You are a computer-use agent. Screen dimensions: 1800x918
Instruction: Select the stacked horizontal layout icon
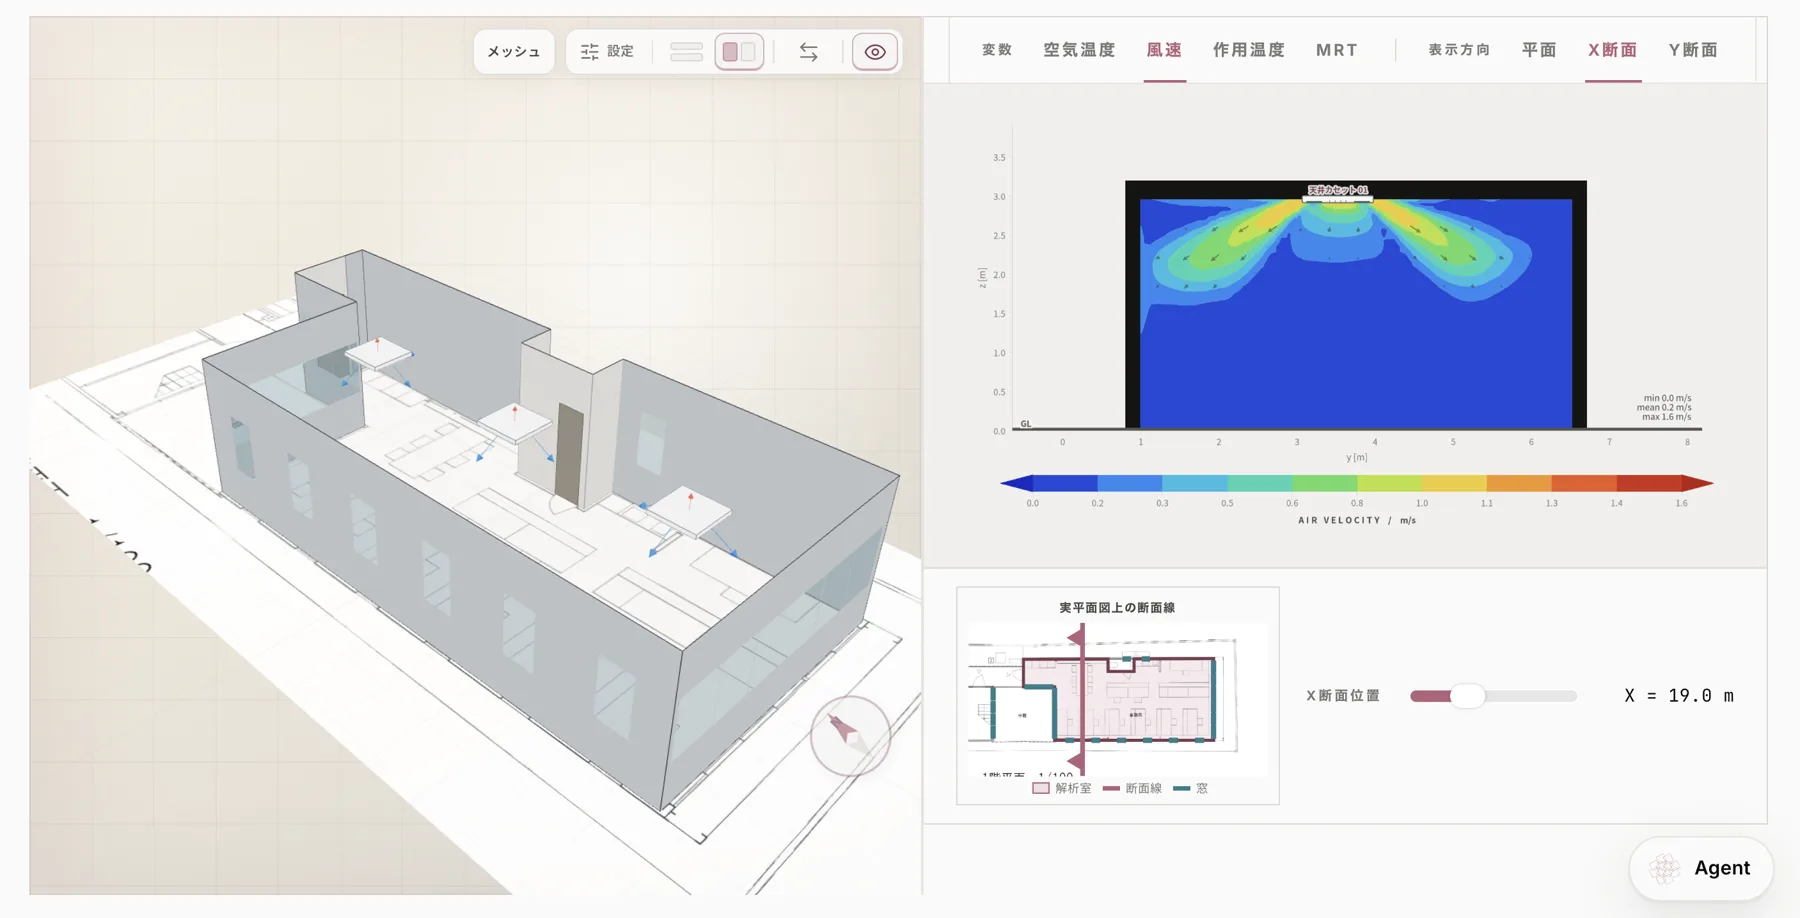(686, 52)
